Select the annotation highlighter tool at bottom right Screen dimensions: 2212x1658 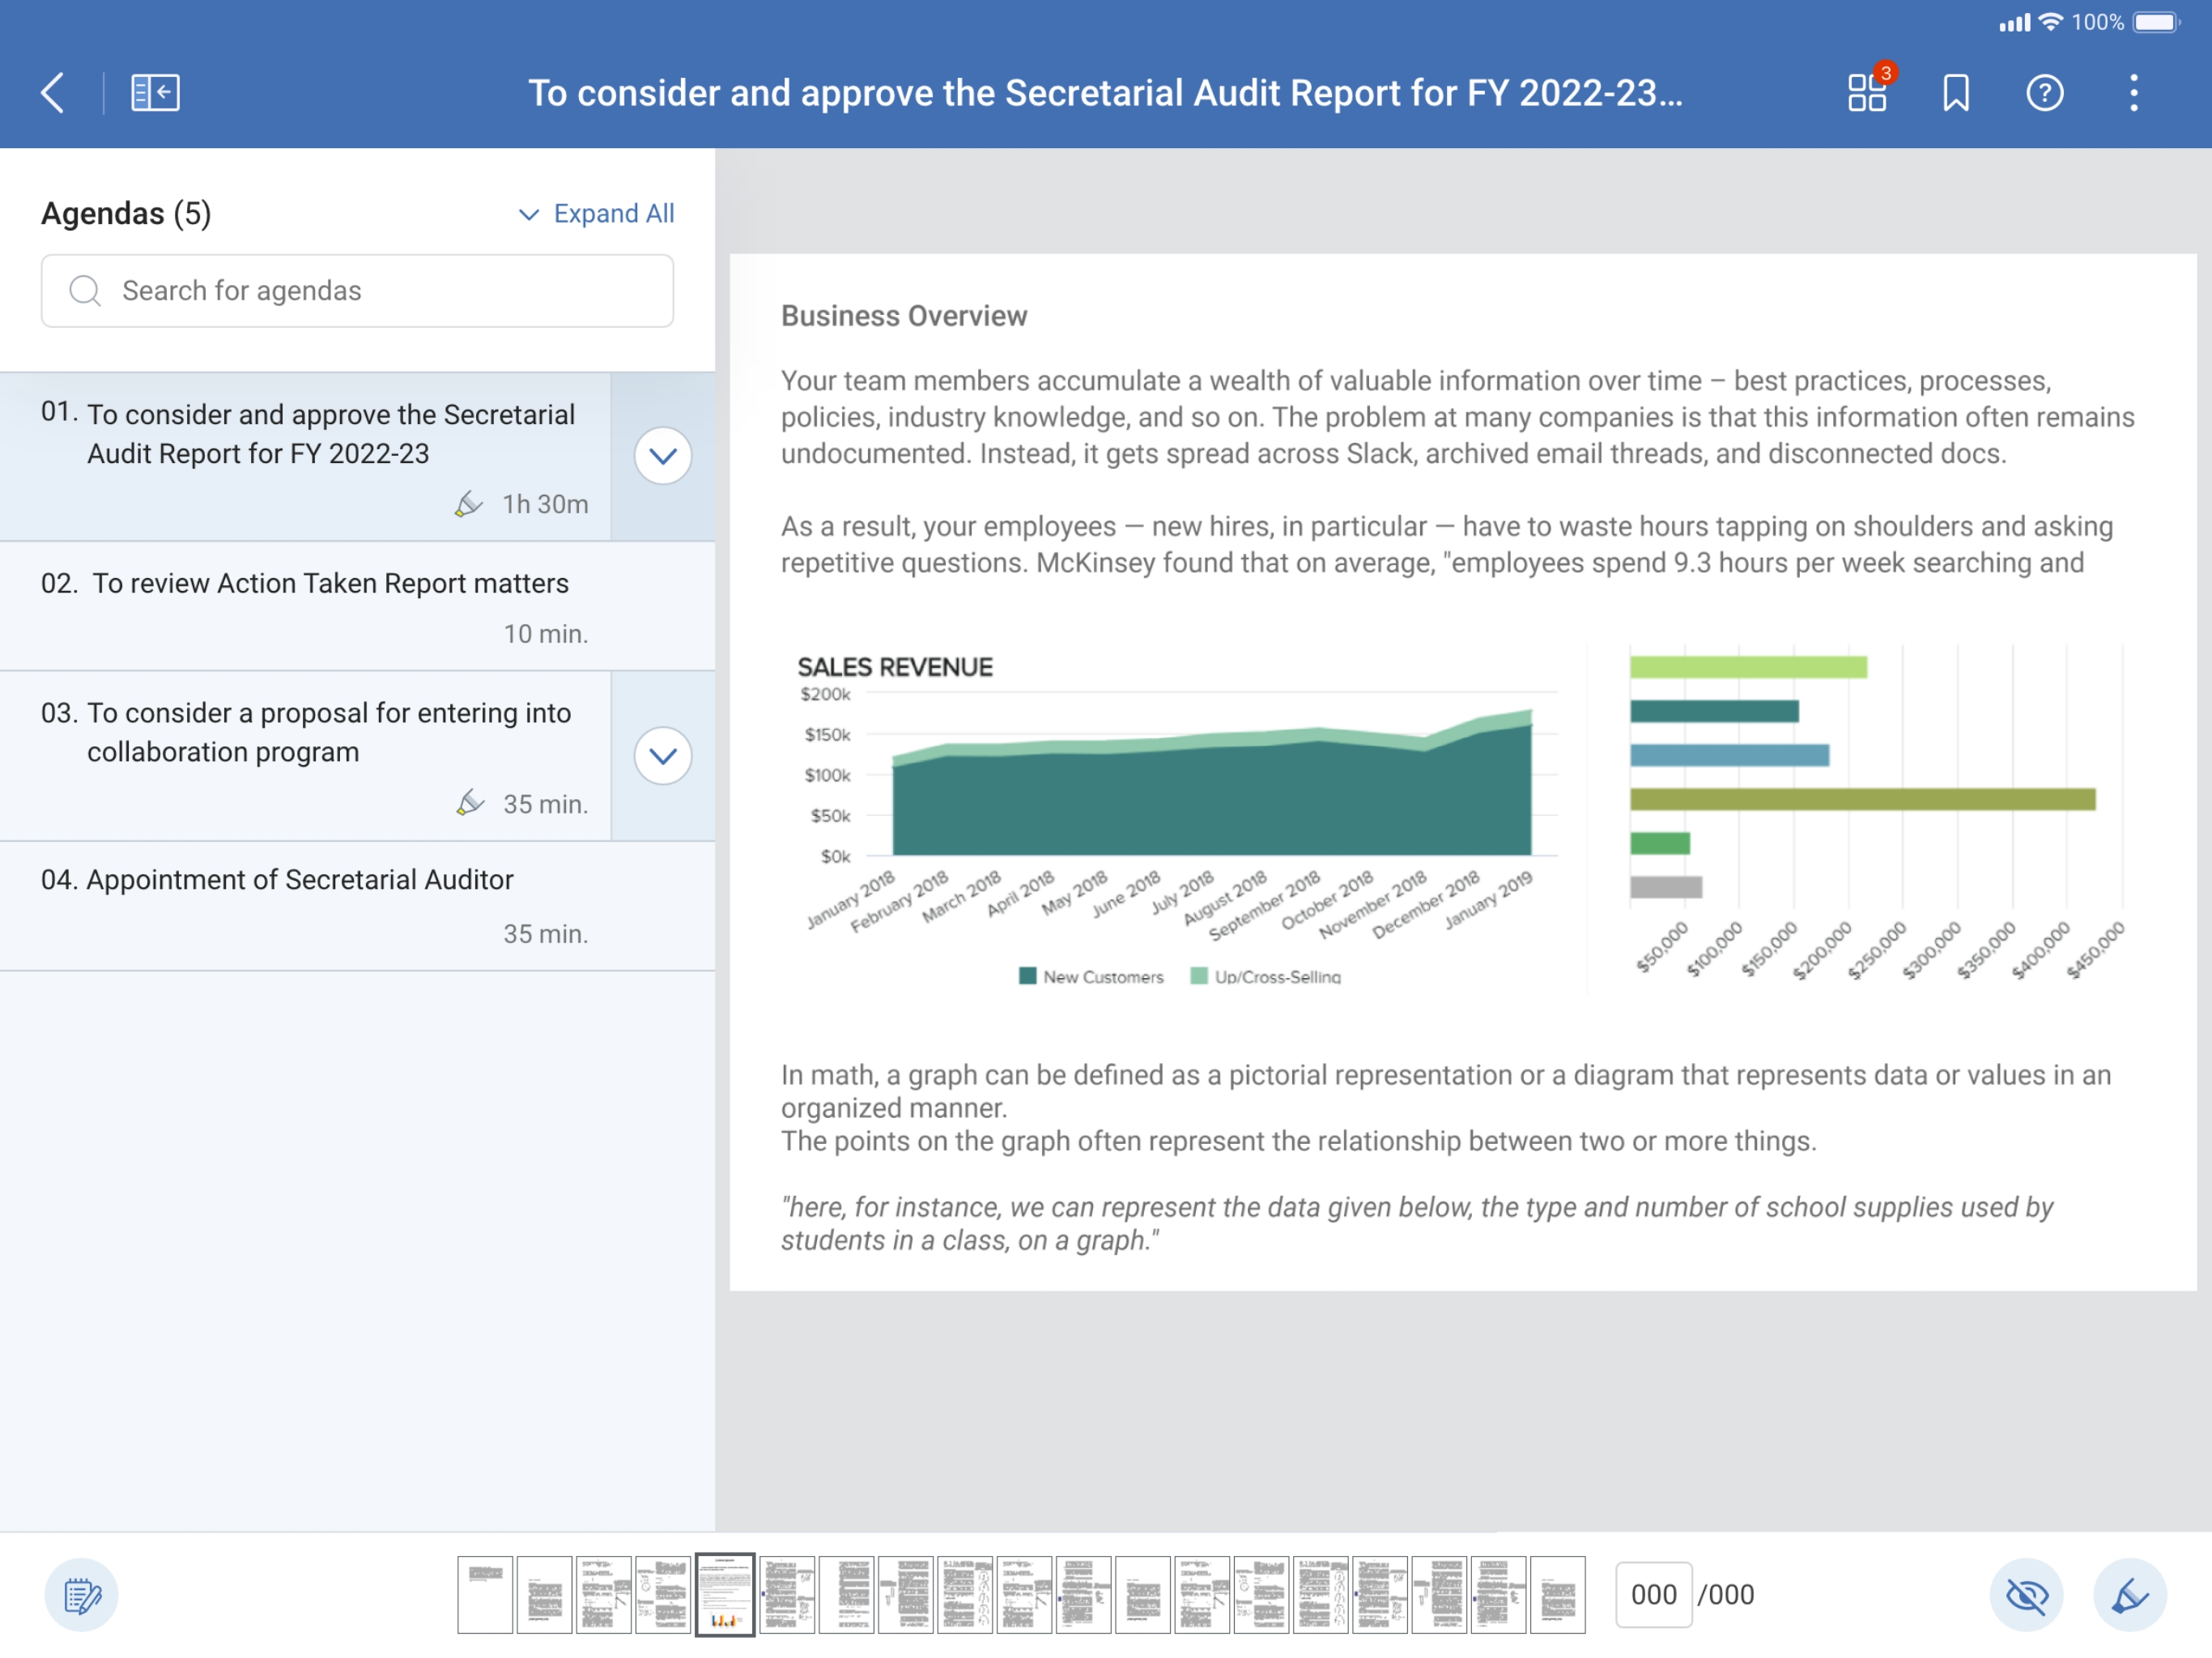(2129, 1594)
